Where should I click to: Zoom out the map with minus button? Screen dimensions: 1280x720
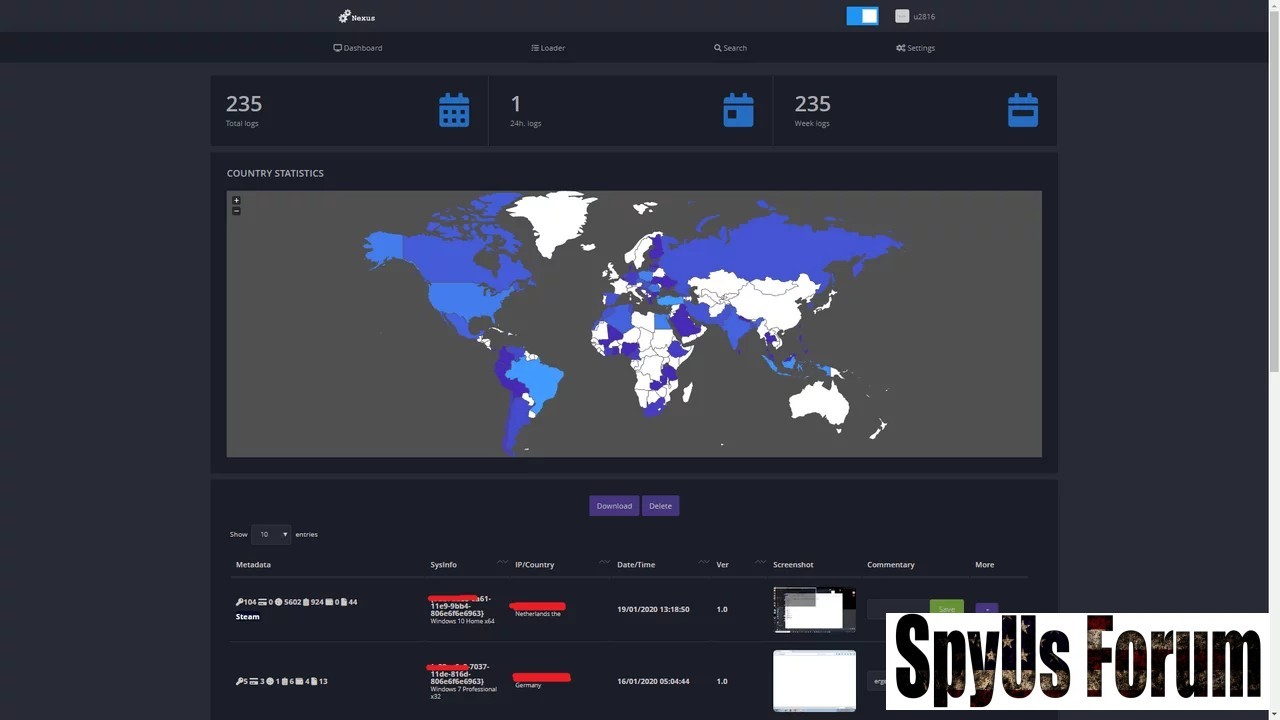[x=236, y=211]
